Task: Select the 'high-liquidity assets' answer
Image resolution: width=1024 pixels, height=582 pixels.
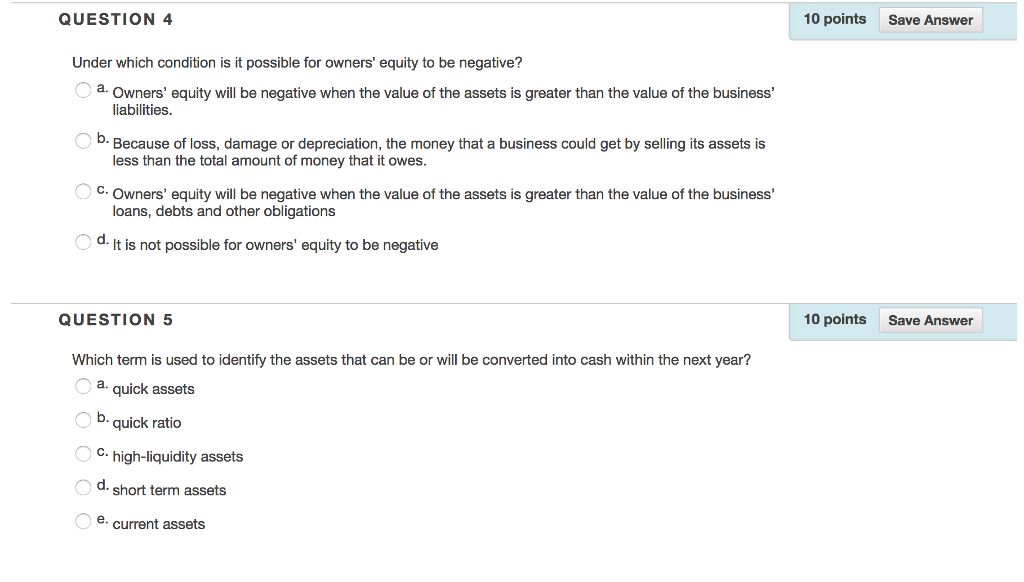Action: pyautogui.click(x=83, y=453)
